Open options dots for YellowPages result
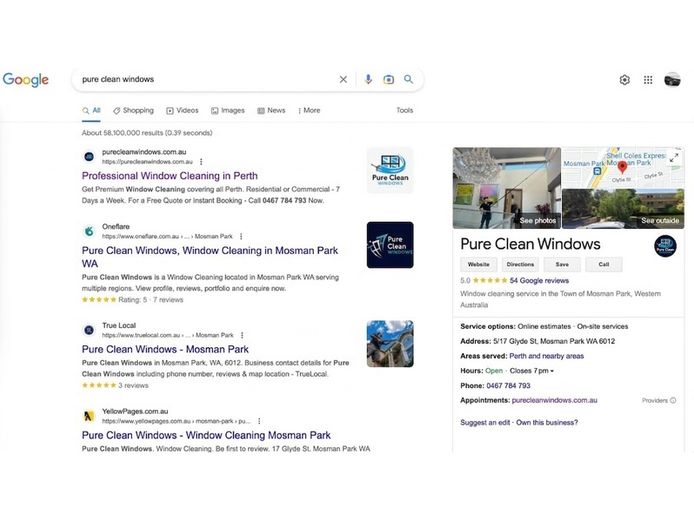The height and width of the screenshot is (522, 694). pos(259,421)
